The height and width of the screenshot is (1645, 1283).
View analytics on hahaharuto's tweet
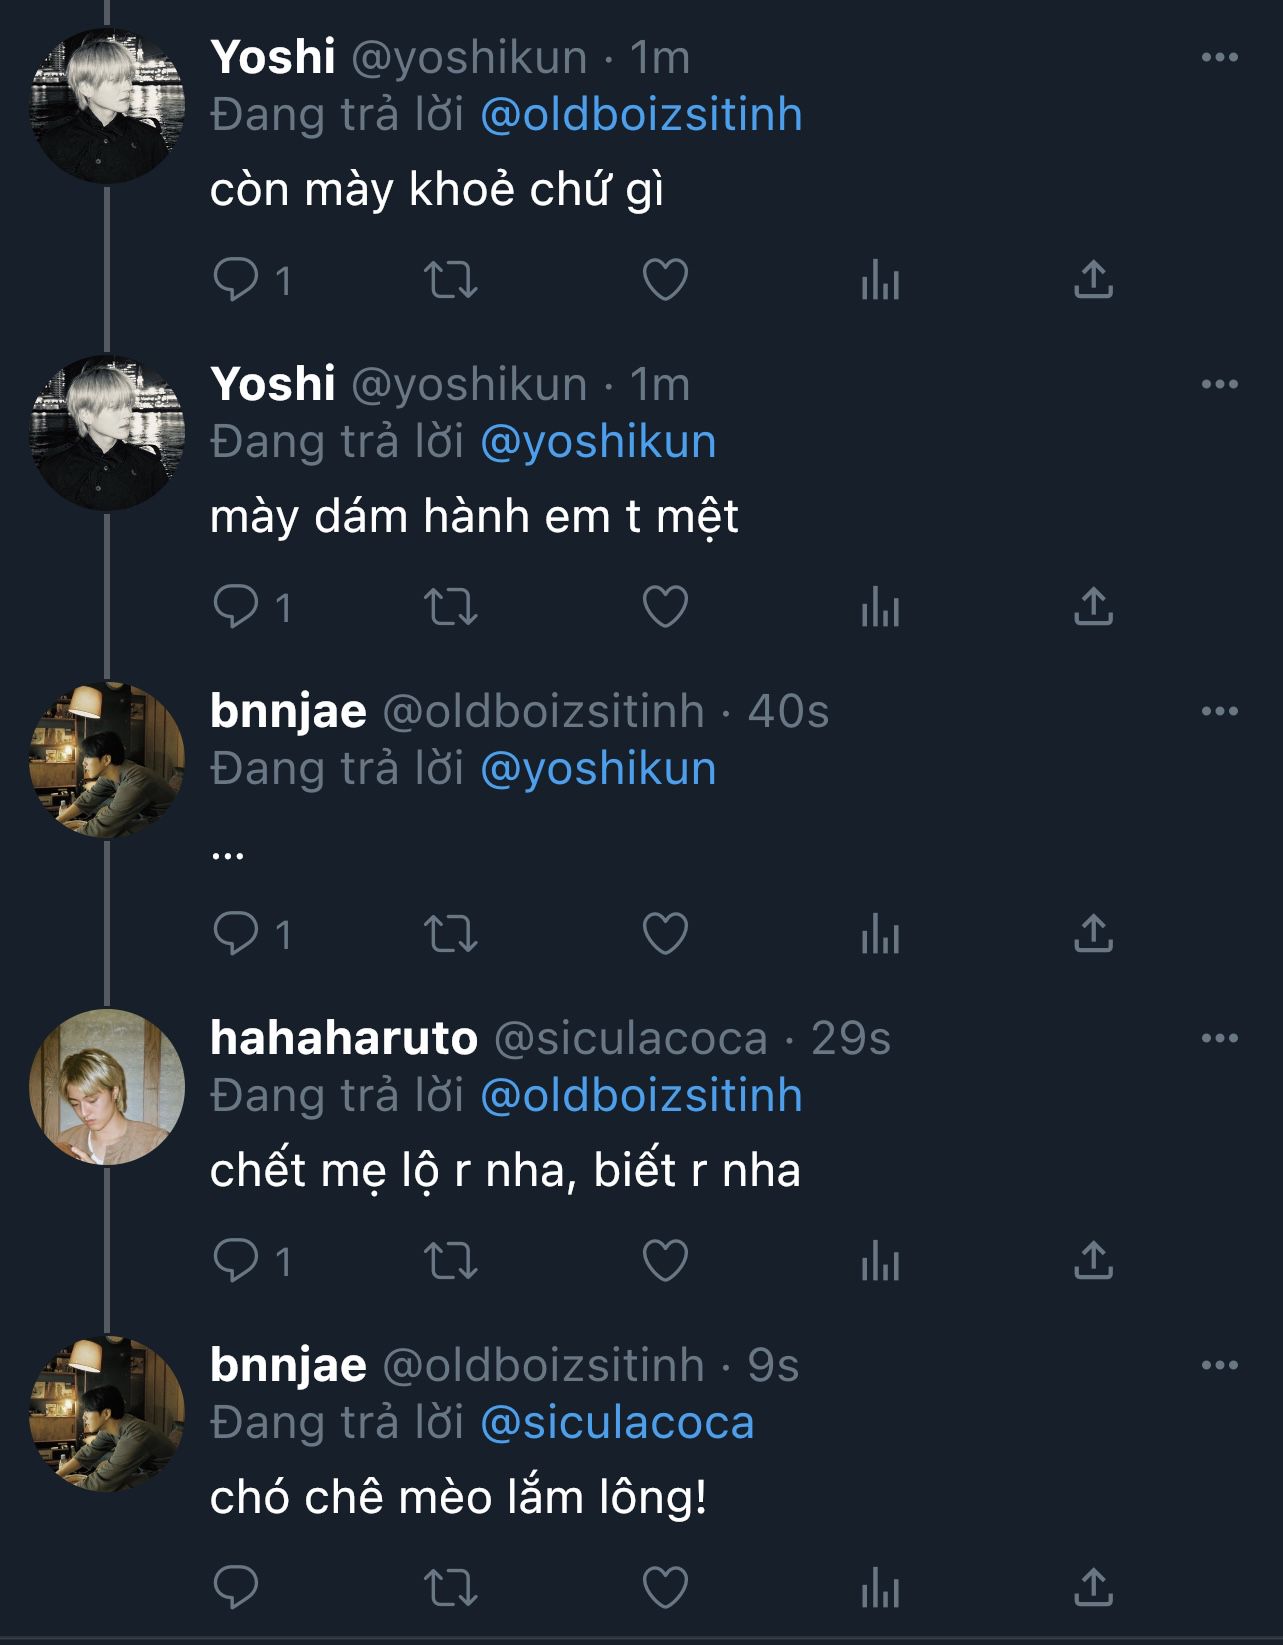click(880, 1261)
